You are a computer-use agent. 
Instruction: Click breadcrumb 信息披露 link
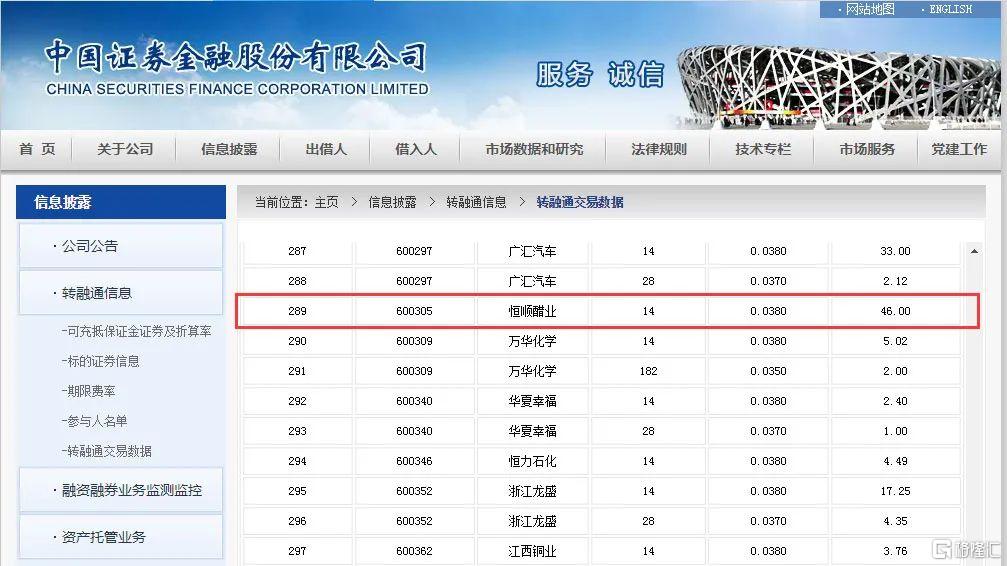(392, 202)
